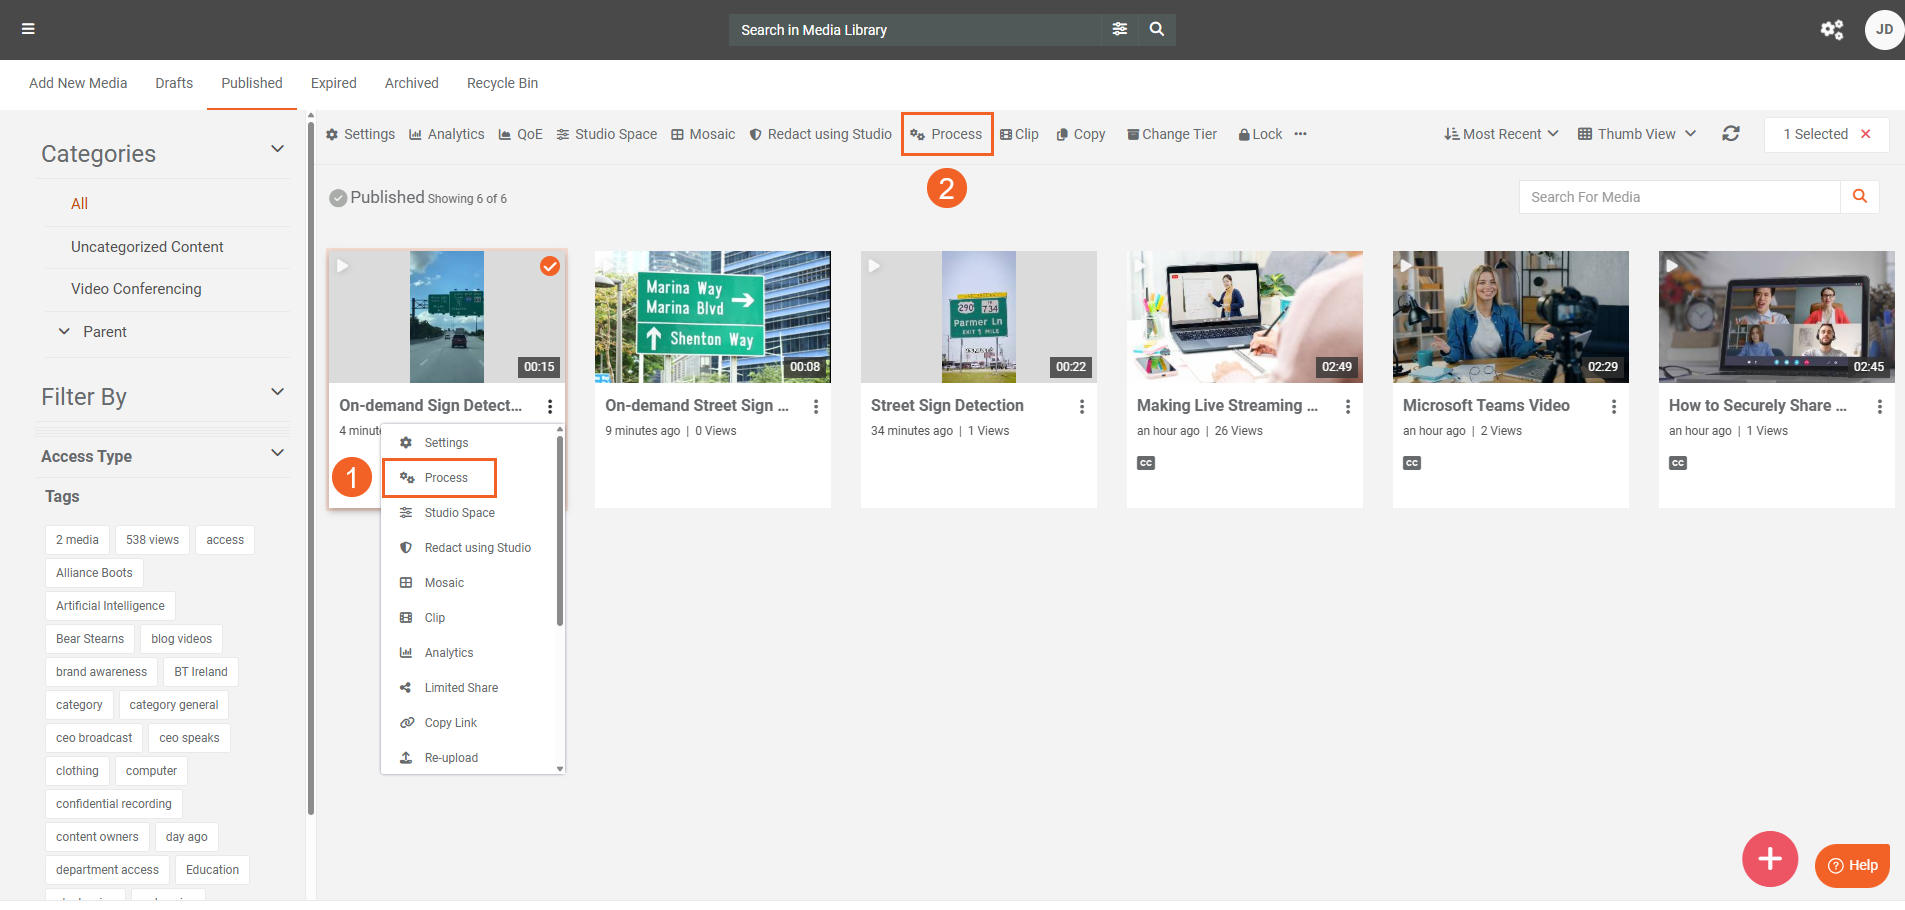The width and height of the screenshot is (1905, 910).
Task: Click the search filter options icon
Action: coord(1119,29)
